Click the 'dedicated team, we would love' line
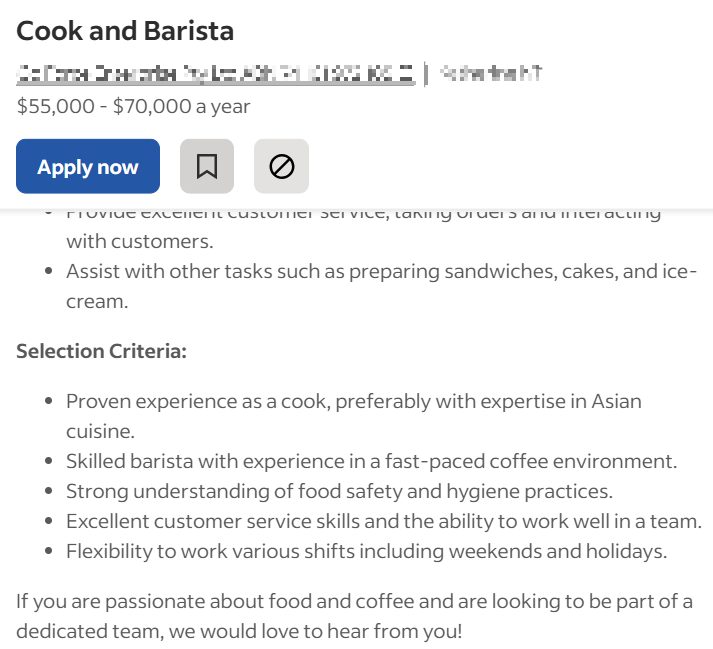 click(x=239, y=631)
